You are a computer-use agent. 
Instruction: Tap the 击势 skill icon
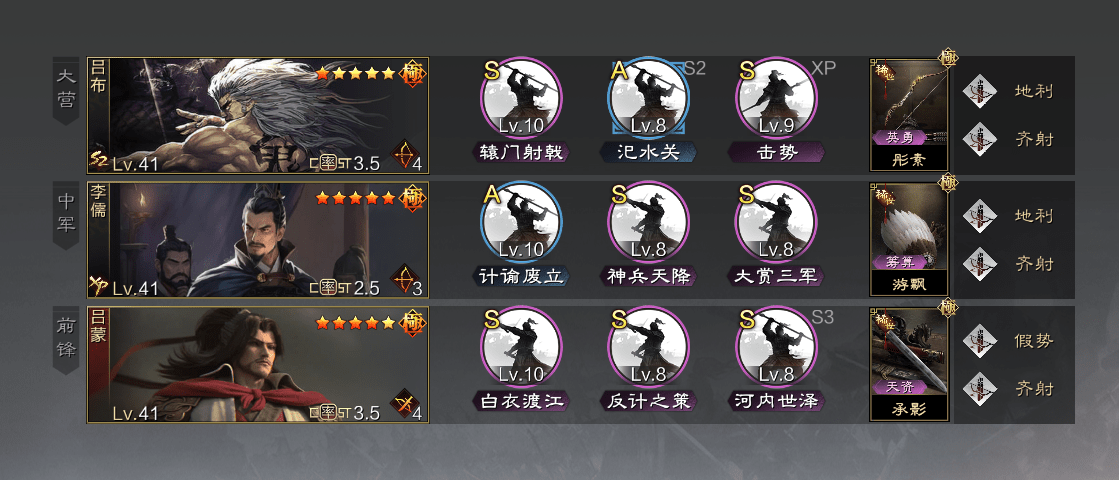(776, 98)
